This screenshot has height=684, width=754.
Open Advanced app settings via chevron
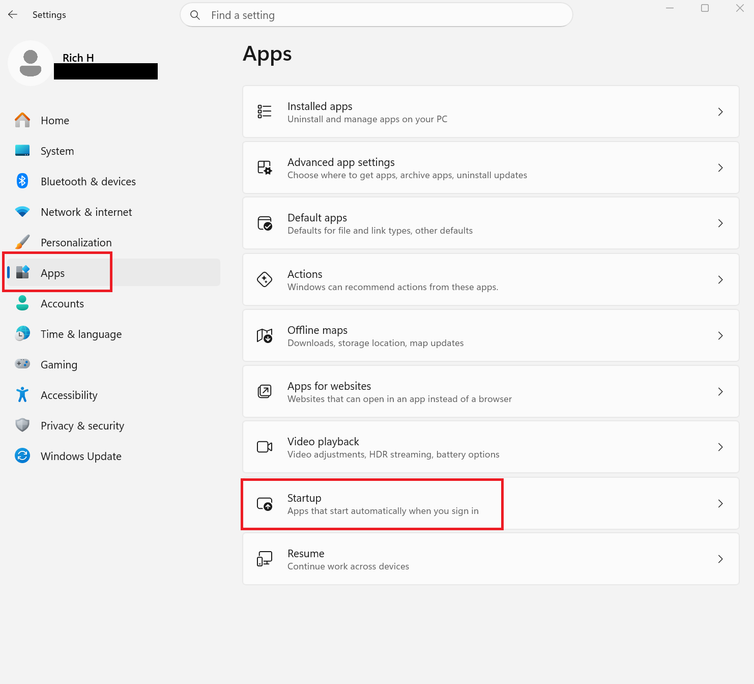[720, 167]
